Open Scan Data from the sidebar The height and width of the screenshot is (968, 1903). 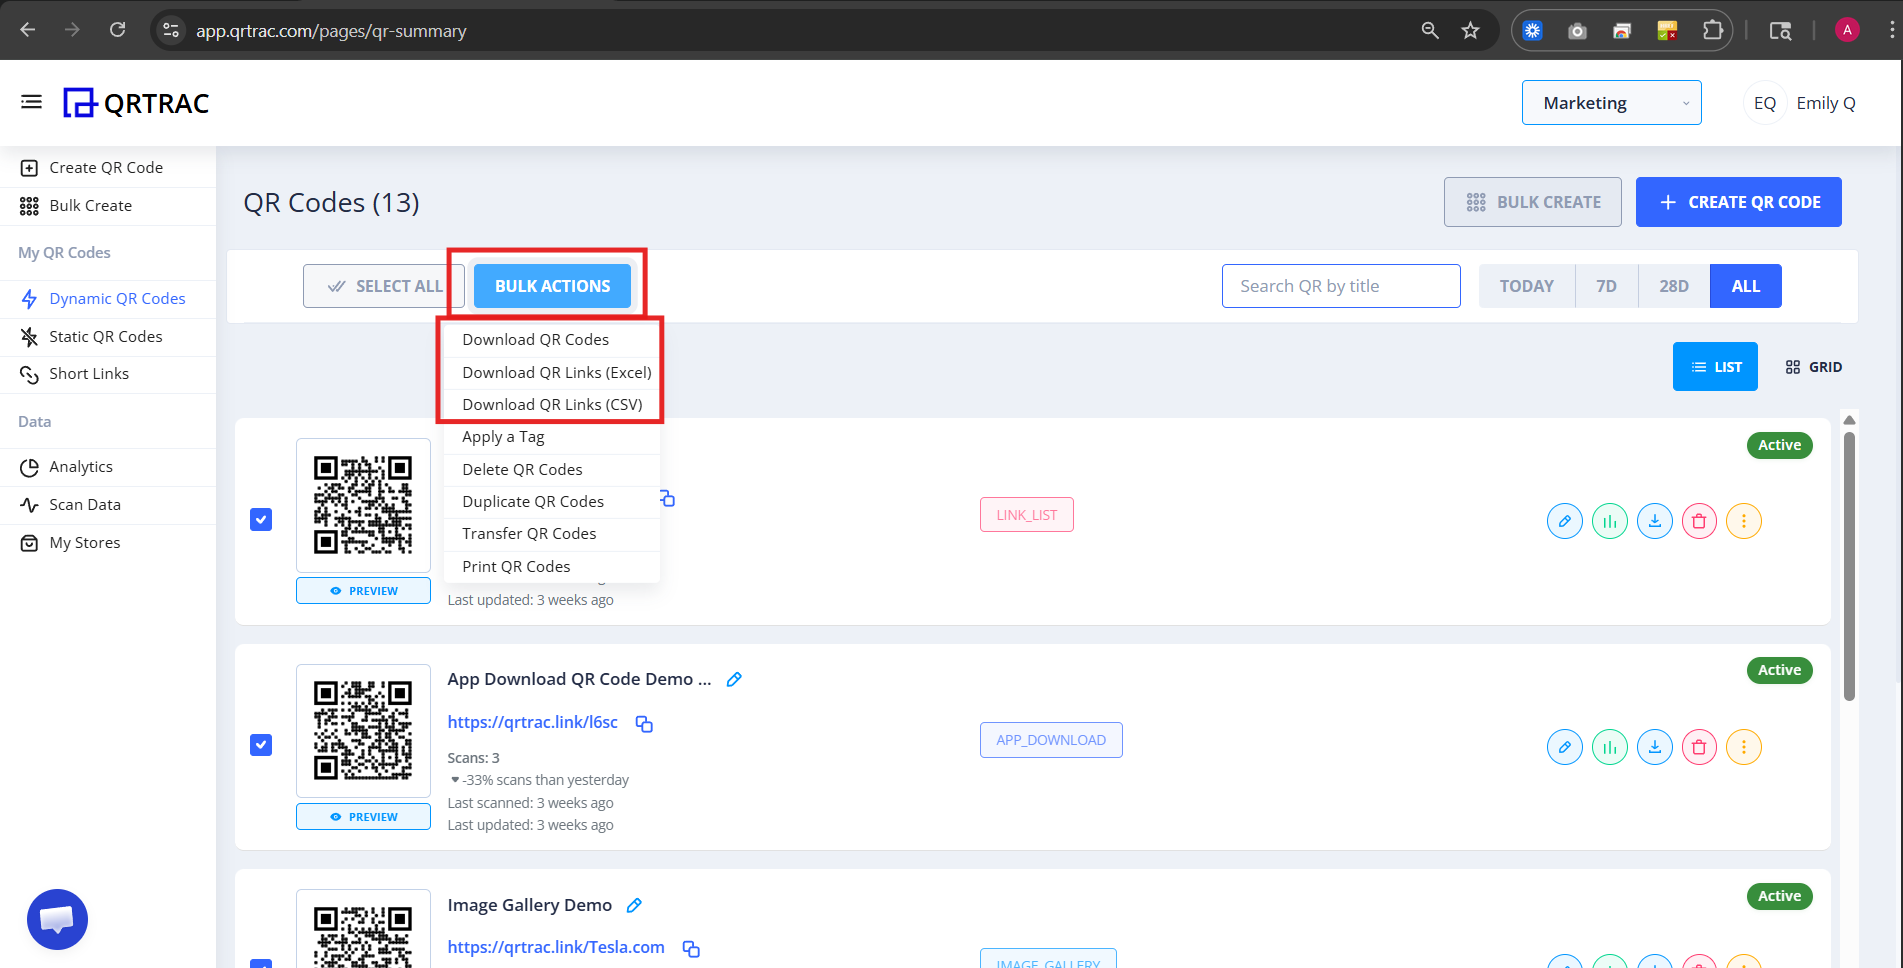pos(84,504)
